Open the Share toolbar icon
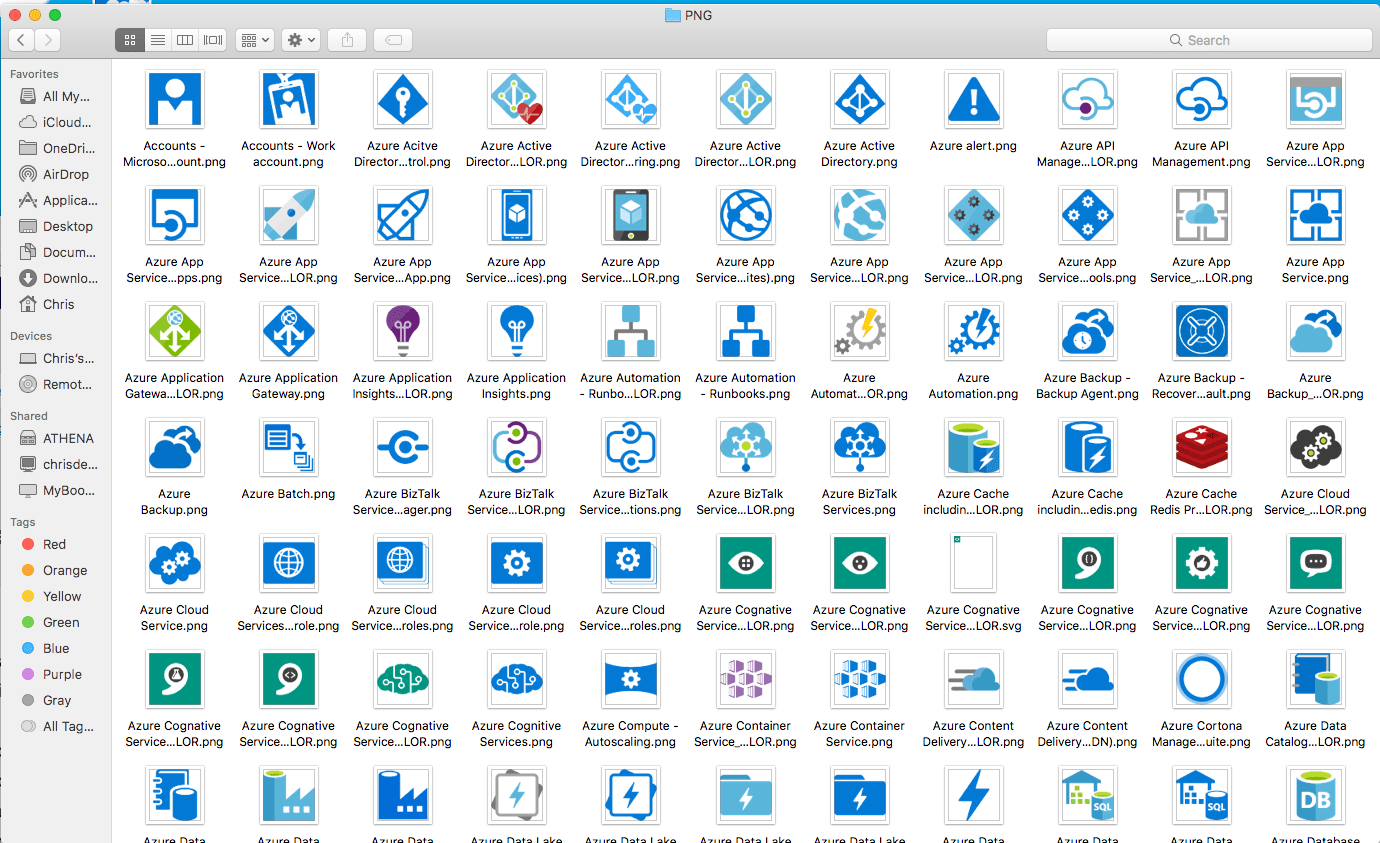 click(347, 40)
